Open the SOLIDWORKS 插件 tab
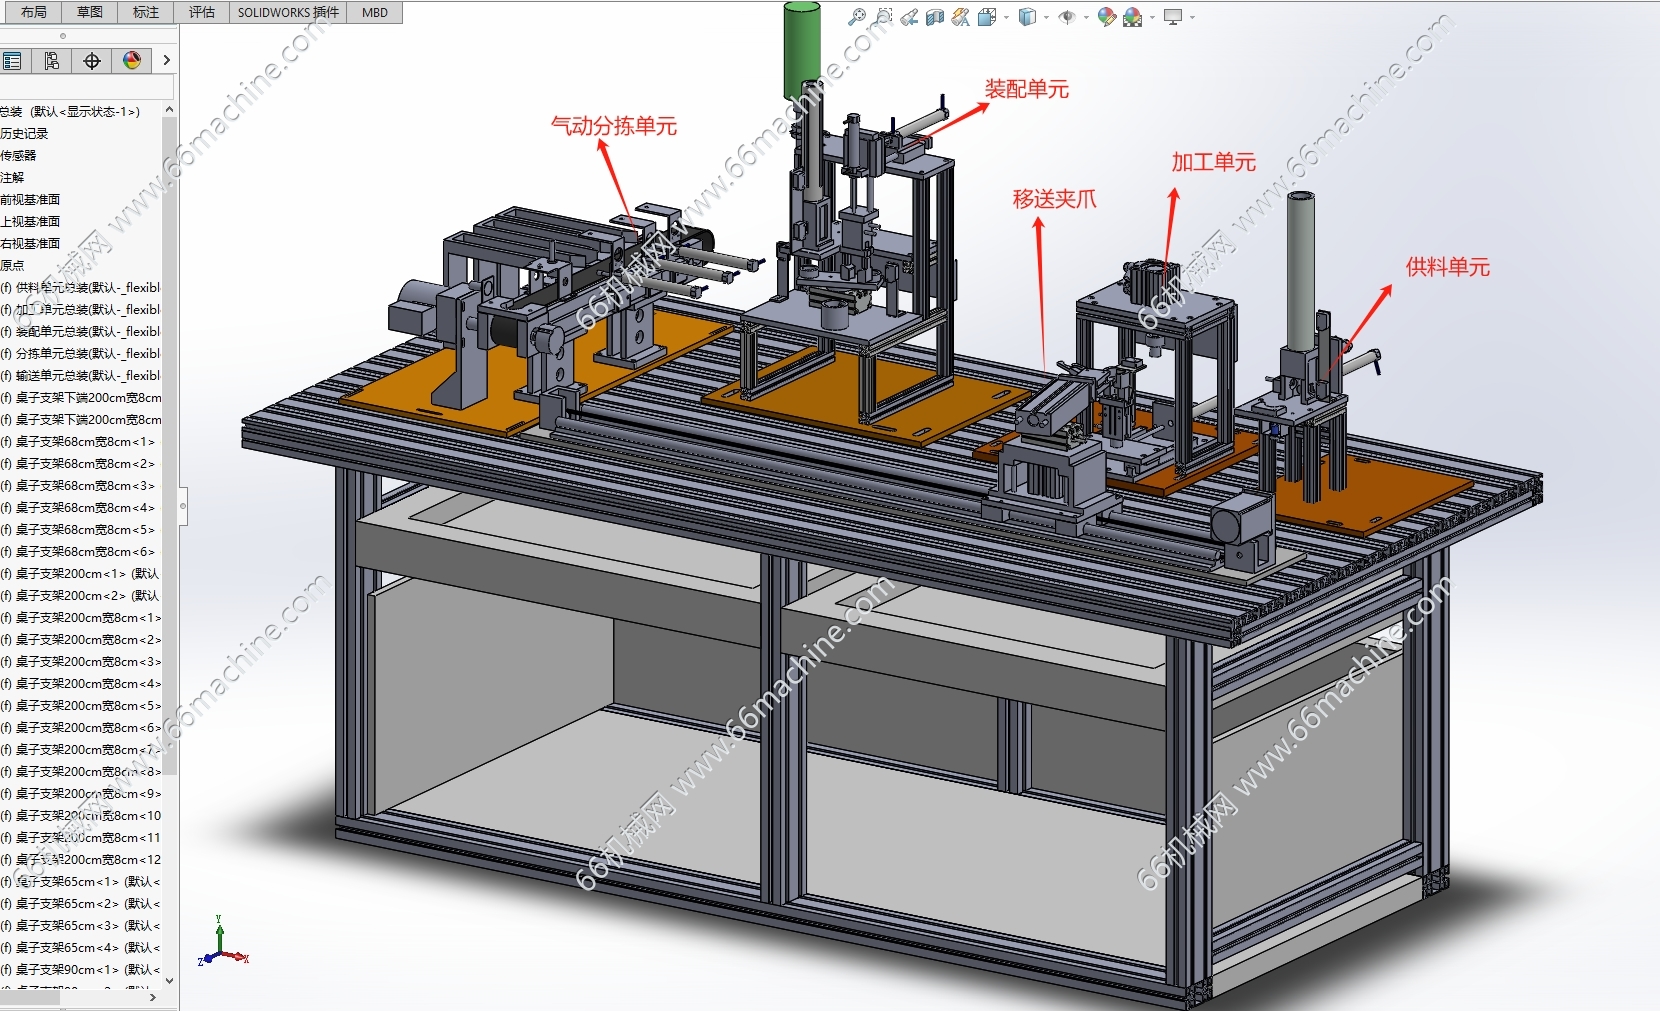The height and width of the screenshot is (1011, 1660). (288, 12)
